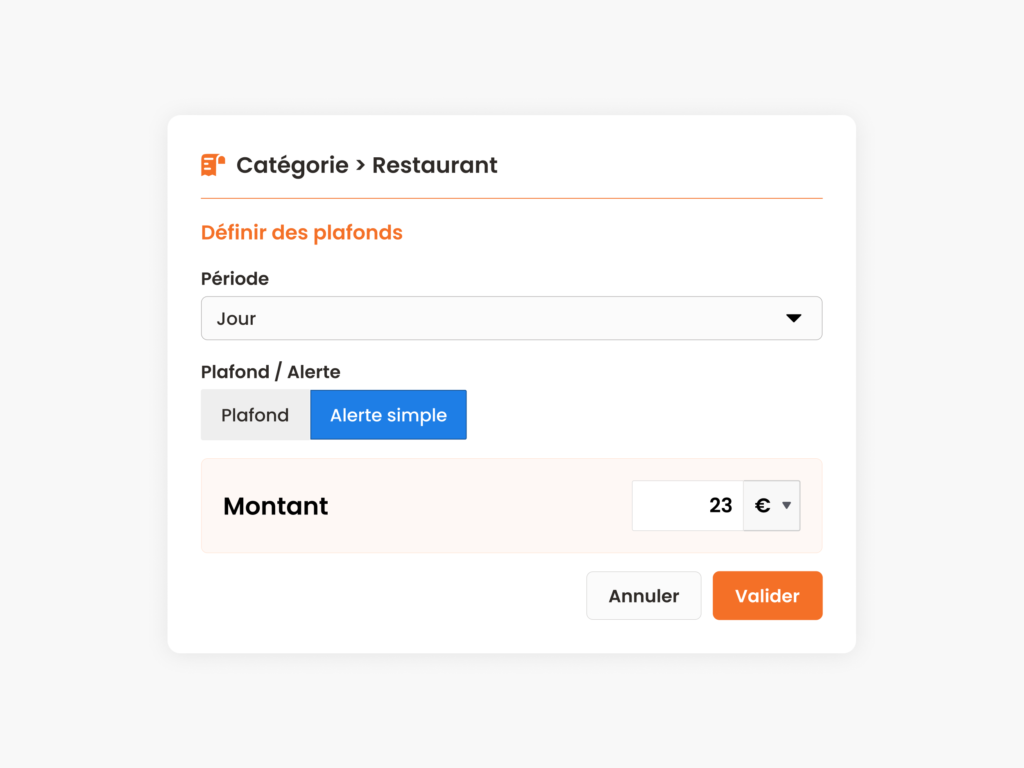Click the dropdown arrow on the Période field
This screenshot has width=1024, height=768.
coord(795,318)
